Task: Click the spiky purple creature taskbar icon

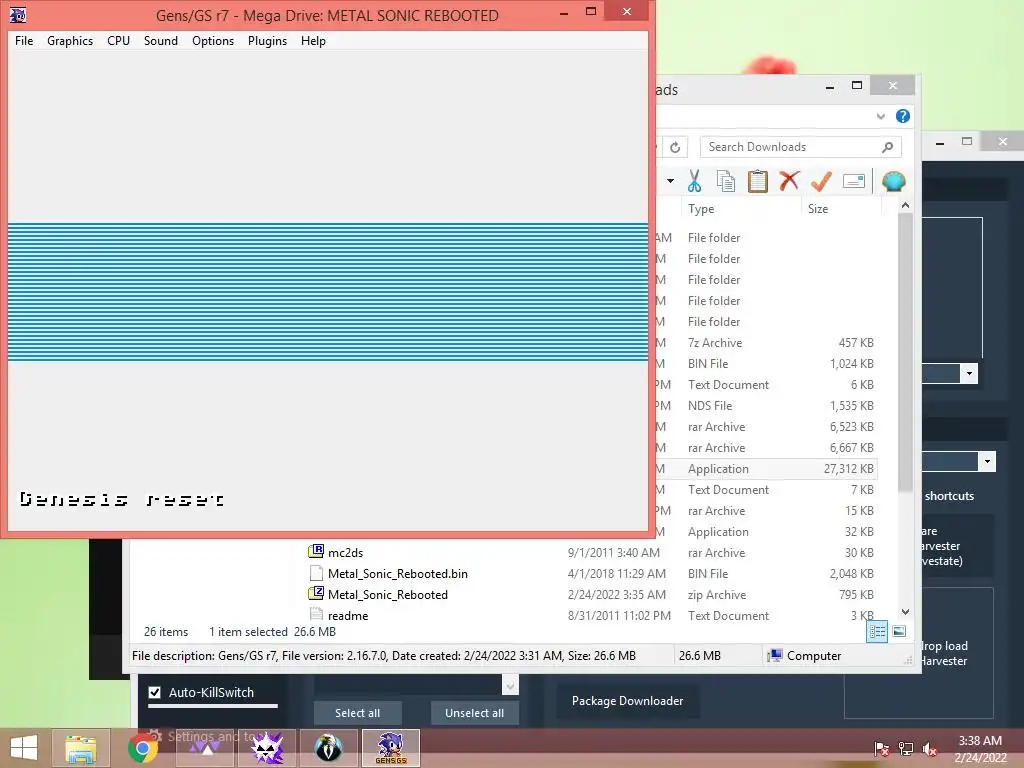Action: point(267,748)
